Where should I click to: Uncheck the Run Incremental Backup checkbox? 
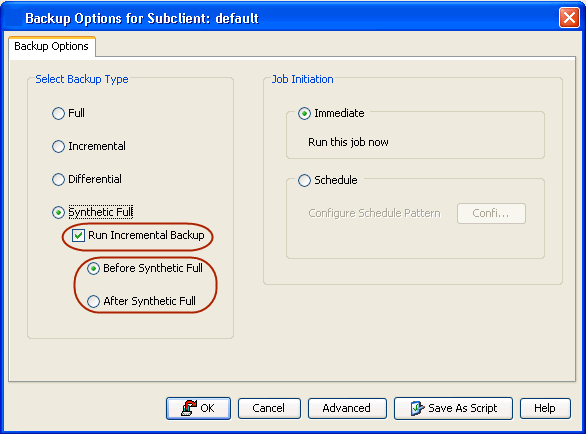click(x=78, y=236)
